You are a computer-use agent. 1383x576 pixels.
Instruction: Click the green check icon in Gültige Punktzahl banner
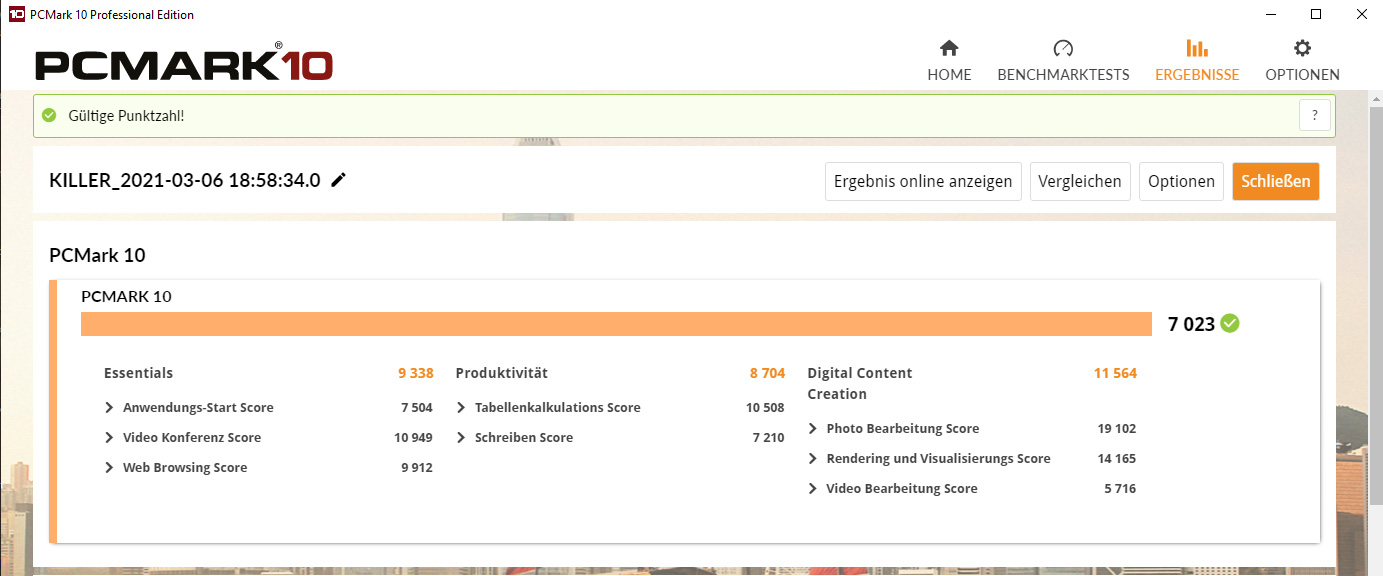tap(49, 115)
